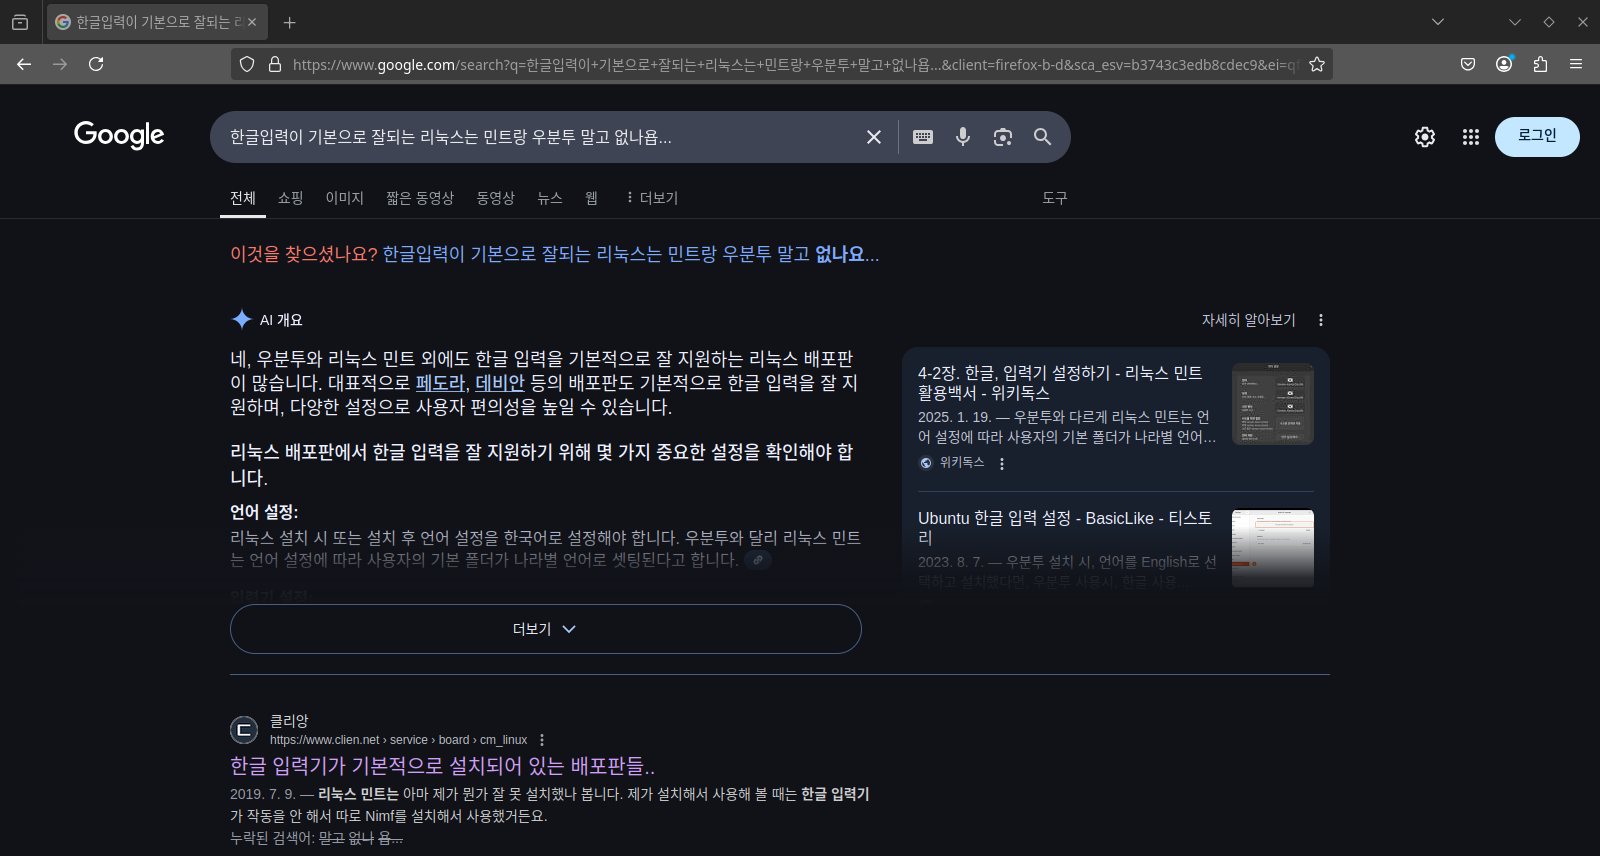This screenshot has width=1600, height=856.
Task: Click the 로그인 sign-in button
Action: 1537,137
